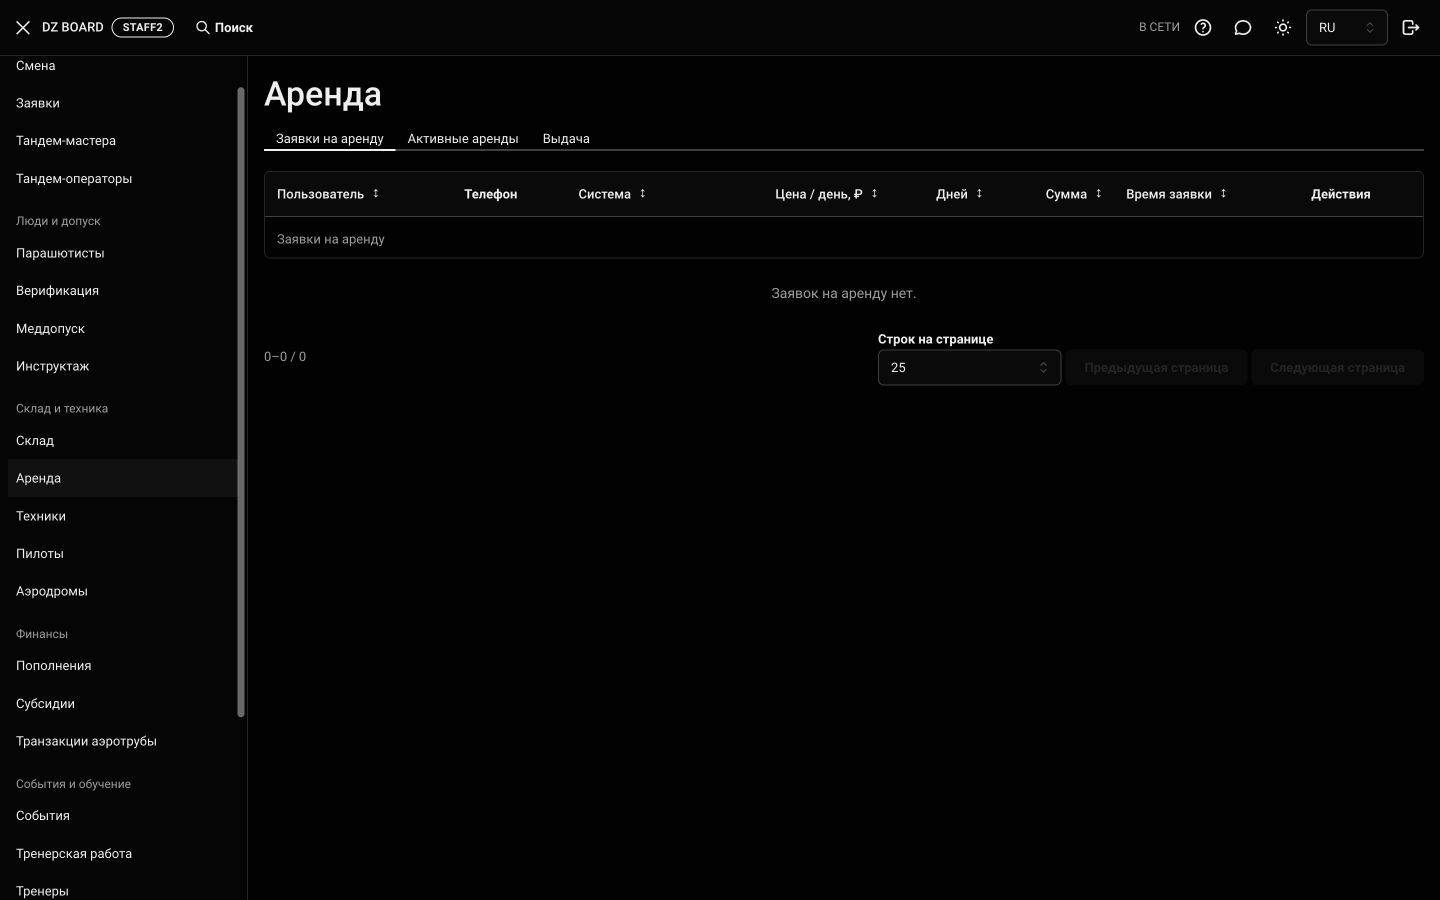Open the search with magnifier icon

(224, 28)
